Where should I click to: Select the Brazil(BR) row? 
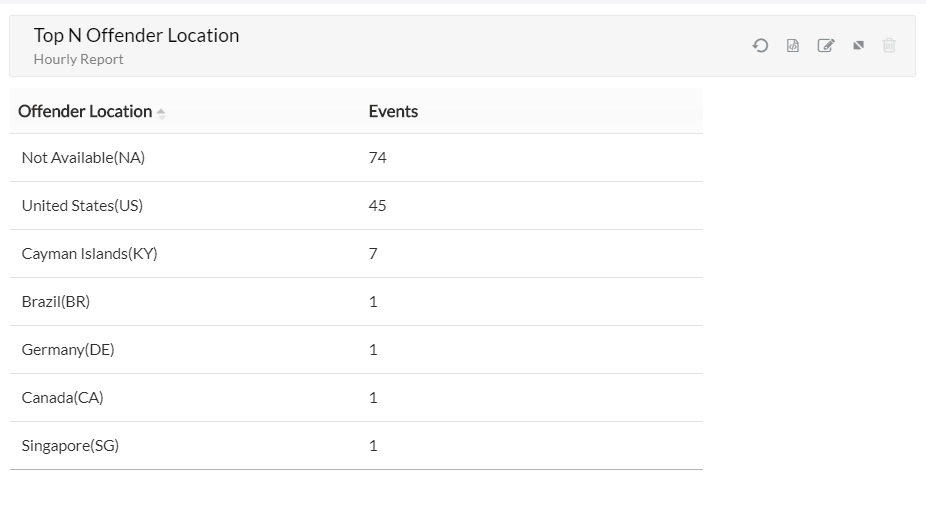(x=56, y=302)
